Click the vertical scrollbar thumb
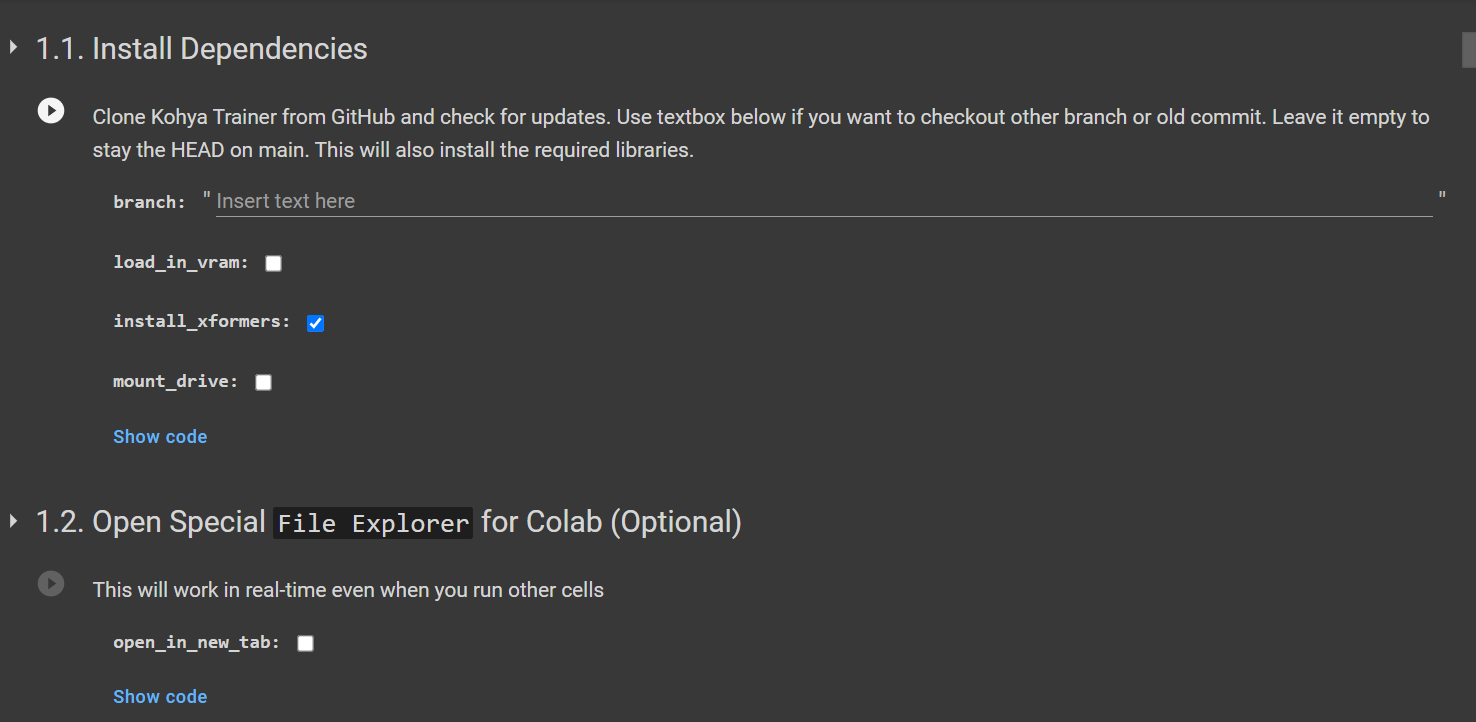Viewport: 1476px width, 722px height. (x=1468, y=49)
